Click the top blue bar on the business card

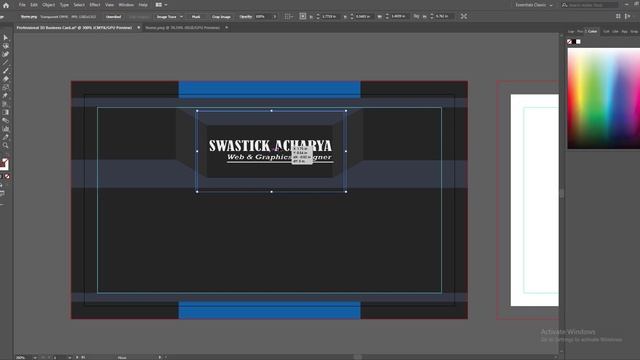click(269, 89)
